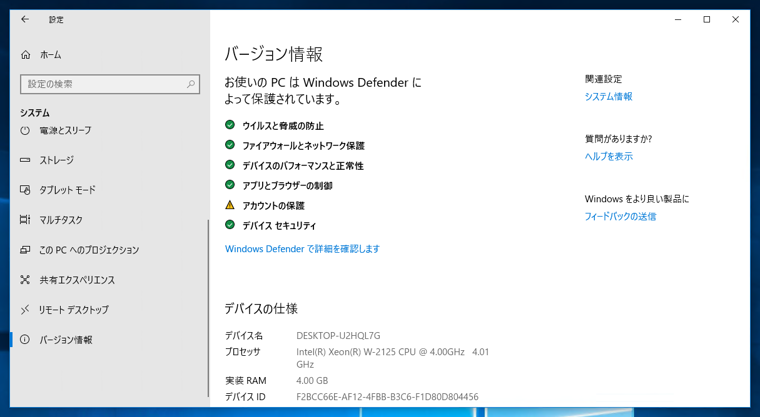Image resolution: width=760 pixels, height=417 pixels.
Task: Click the バージョン情報 page heading
Action: coord(273,54)
